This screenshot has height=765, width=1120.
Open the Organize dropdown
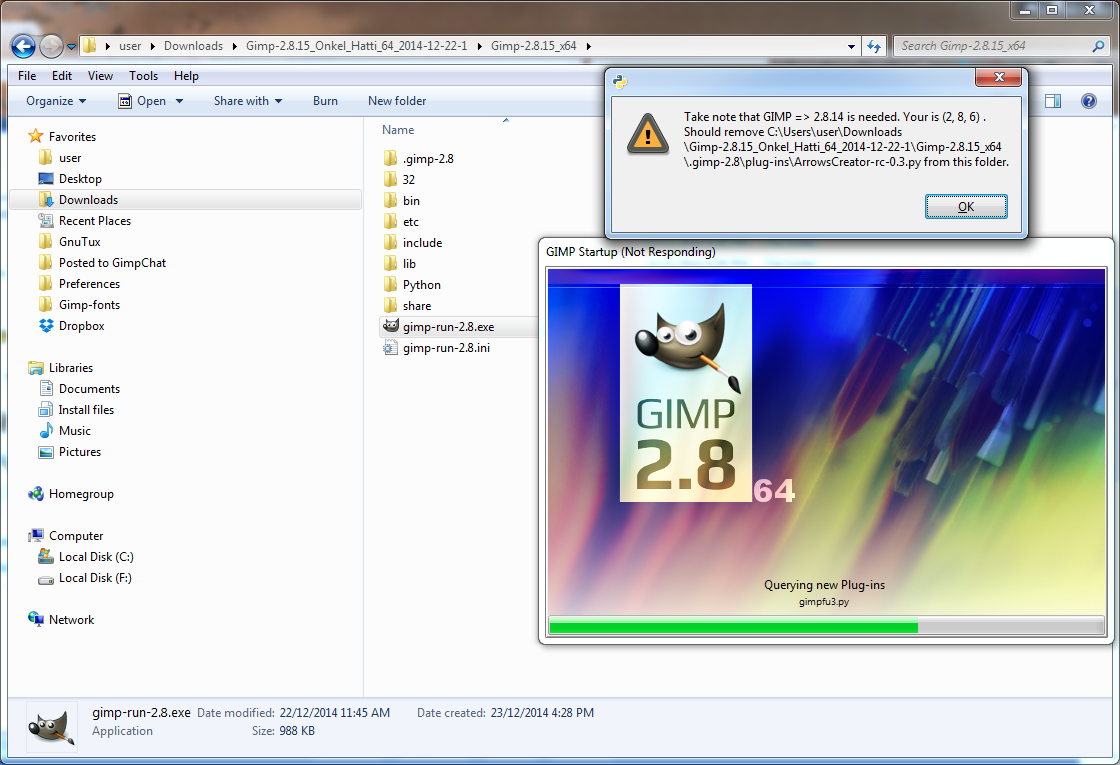coord(56,101)
